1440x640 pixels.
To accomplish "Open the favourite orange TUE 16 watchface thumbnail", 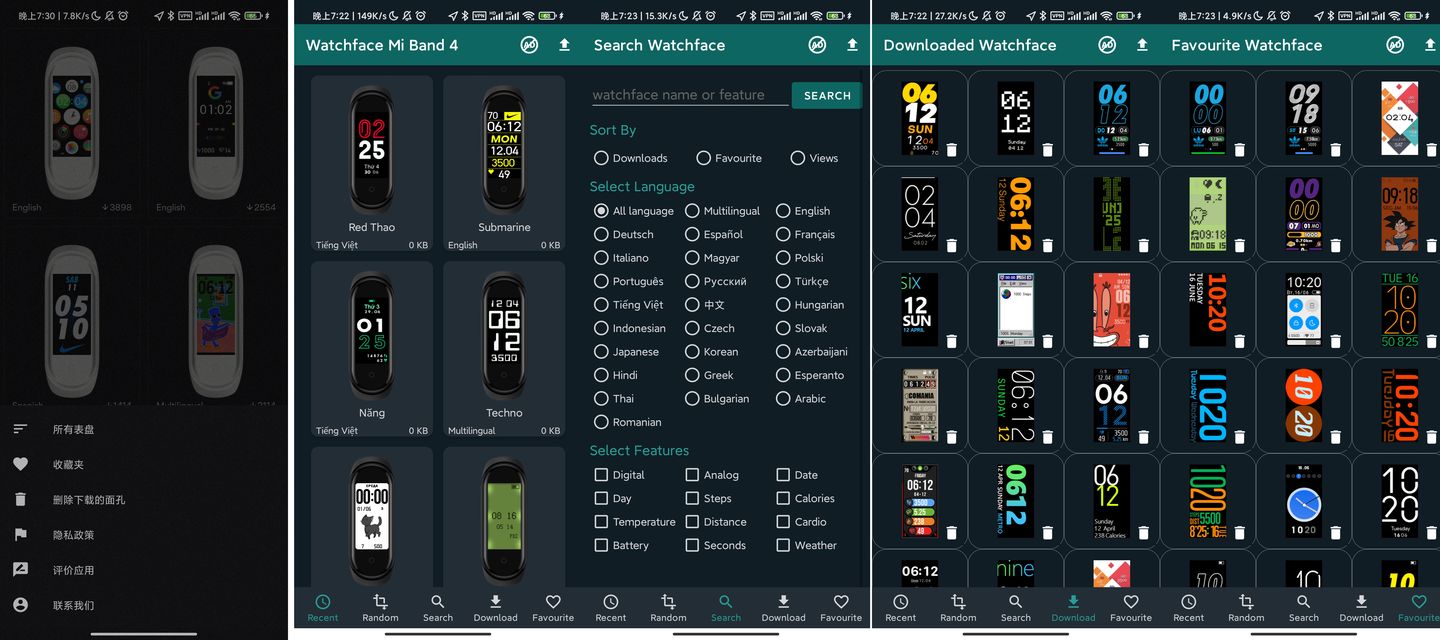I will (1400, 310).
